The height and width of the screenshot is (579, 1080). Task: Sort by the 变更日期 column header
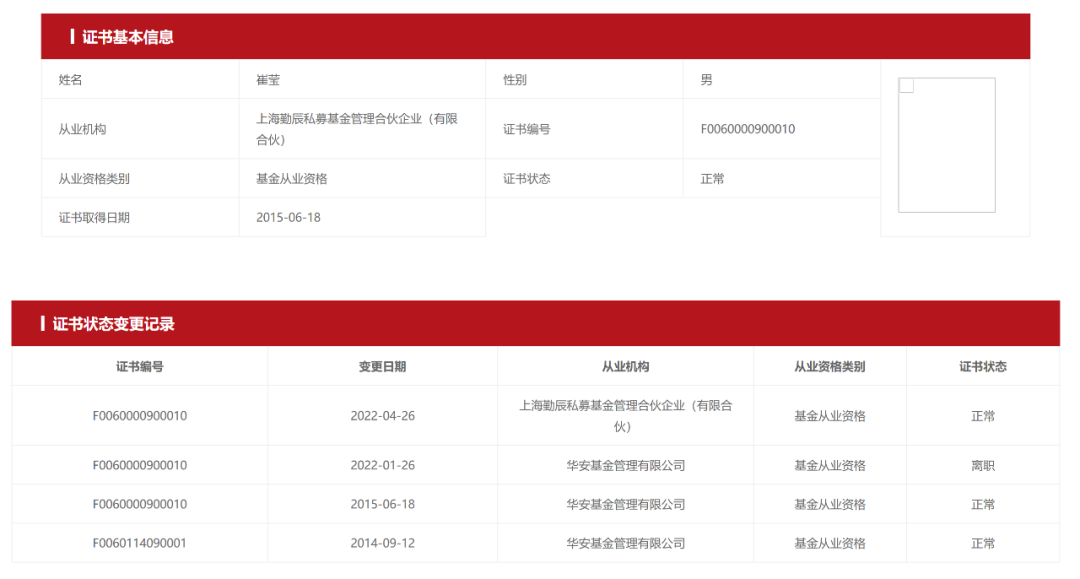pos(382,367)
